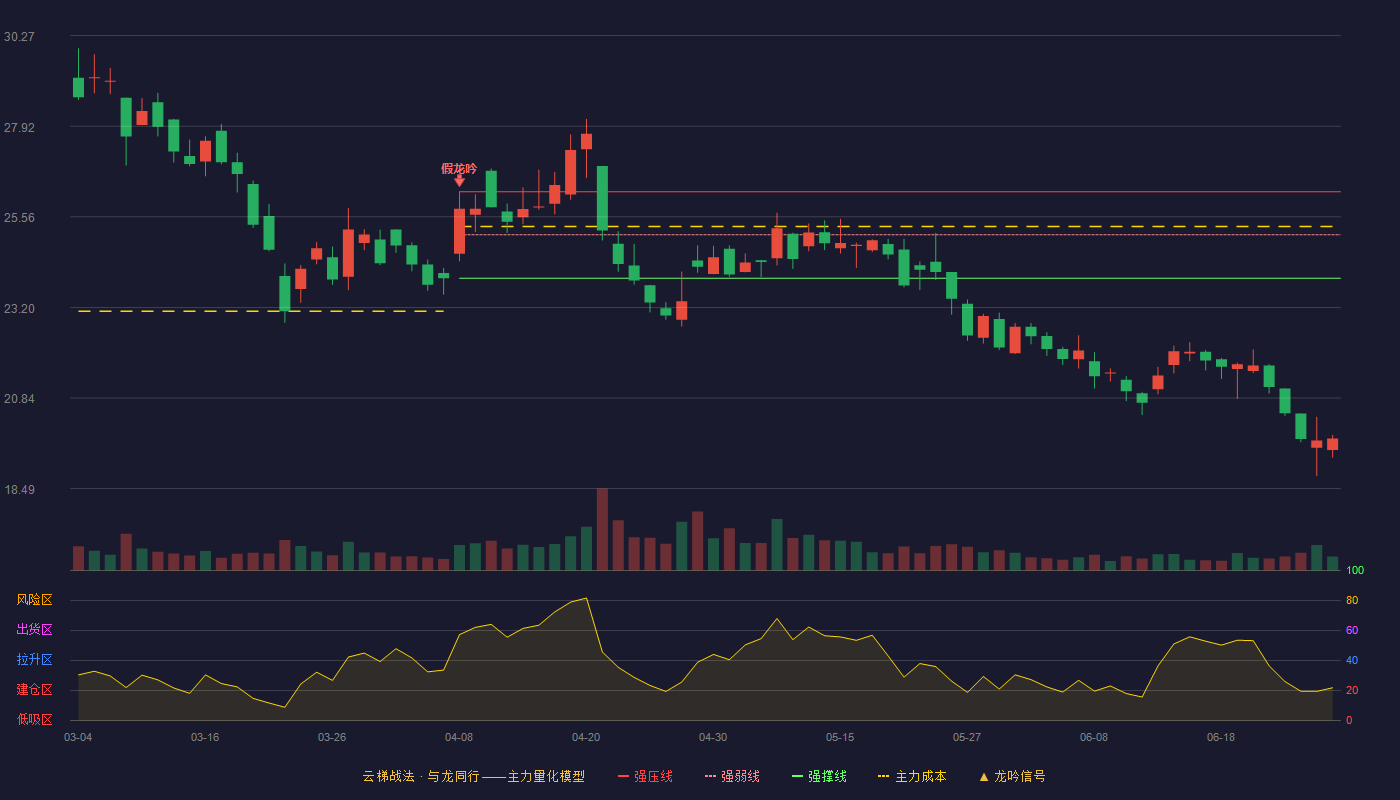
Task: Click the 03-26 date label
Action: click(332, 737)
